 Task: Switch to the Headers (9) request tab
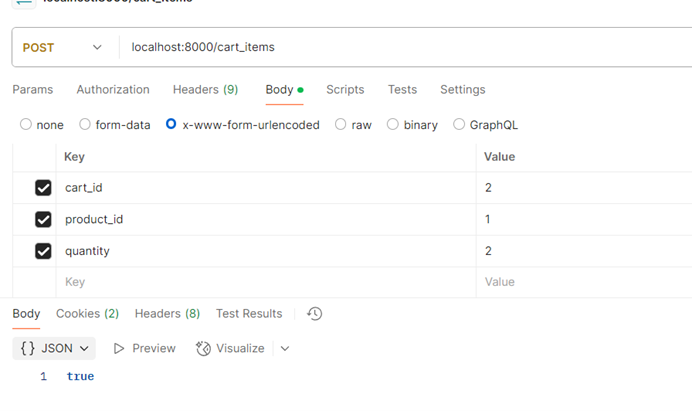205,90
